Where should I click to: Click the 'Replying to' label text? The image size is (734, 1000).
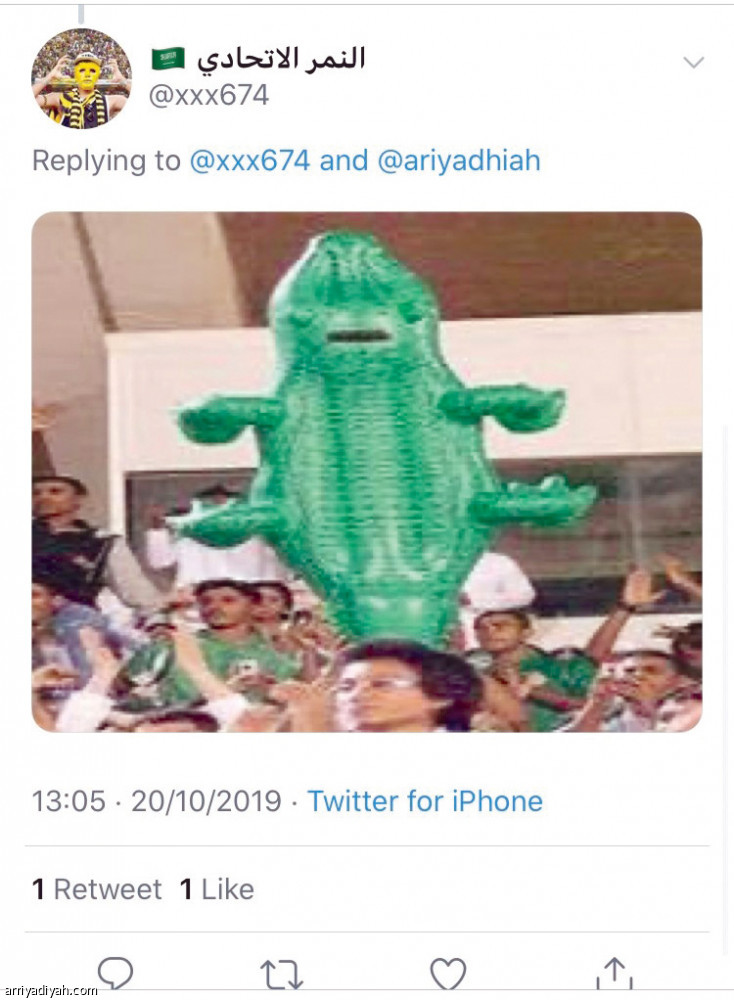(x=106, y=160)
